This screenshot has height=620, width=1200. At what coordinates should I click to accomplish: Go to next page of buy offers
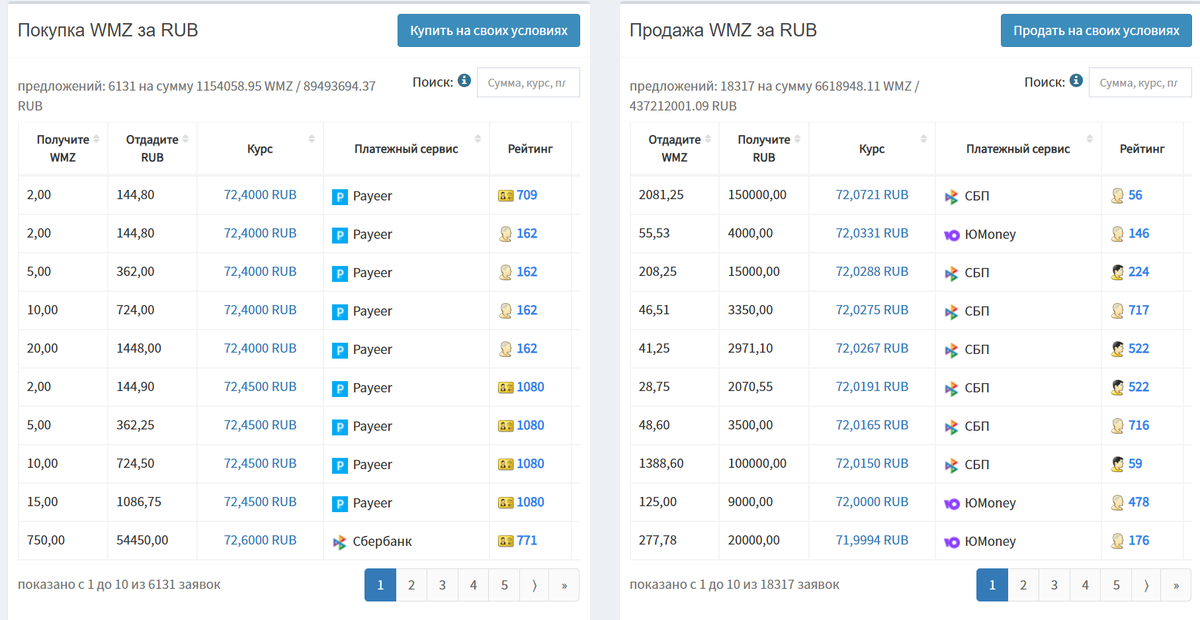[534, 585]
